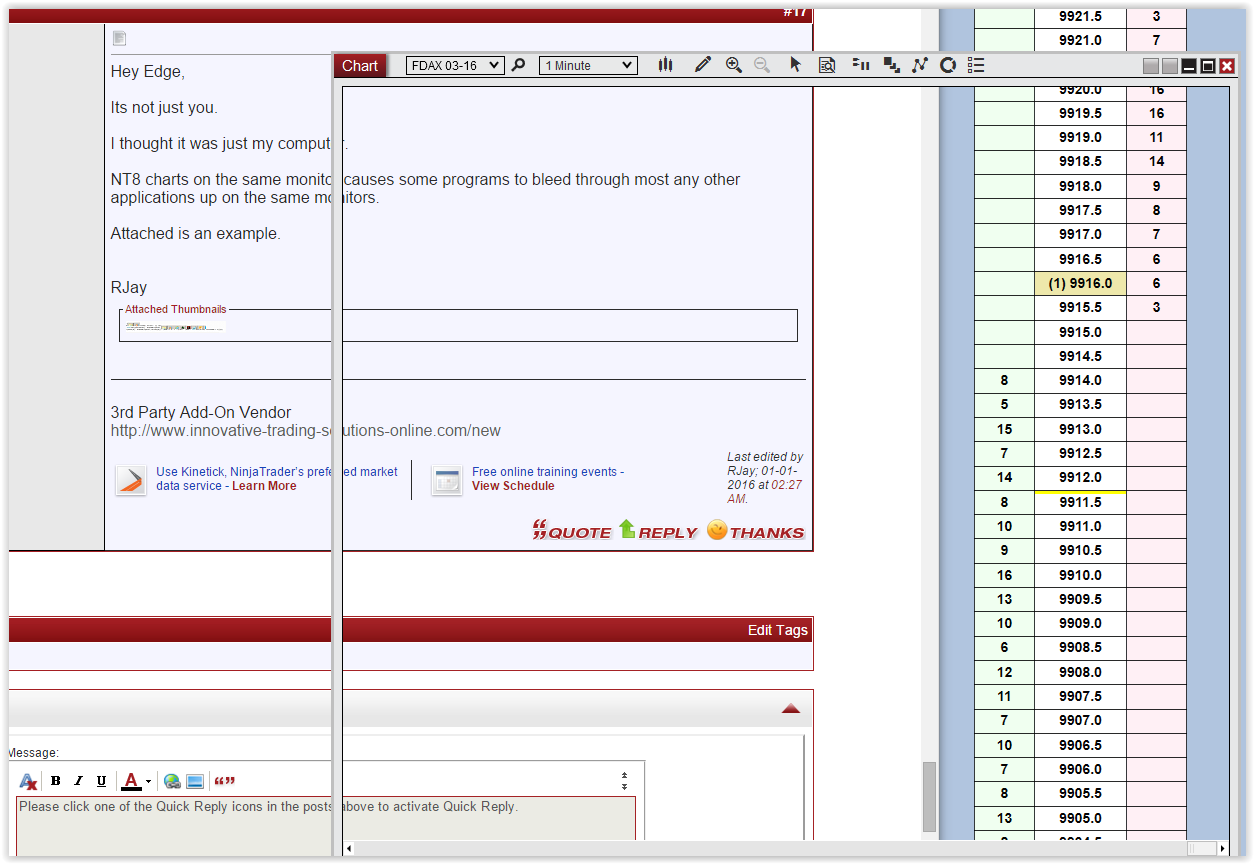This screenshot has height=864, width=1254.
Task: Click price row 9905.5 in ladder
Action: tap(1080, 793)
